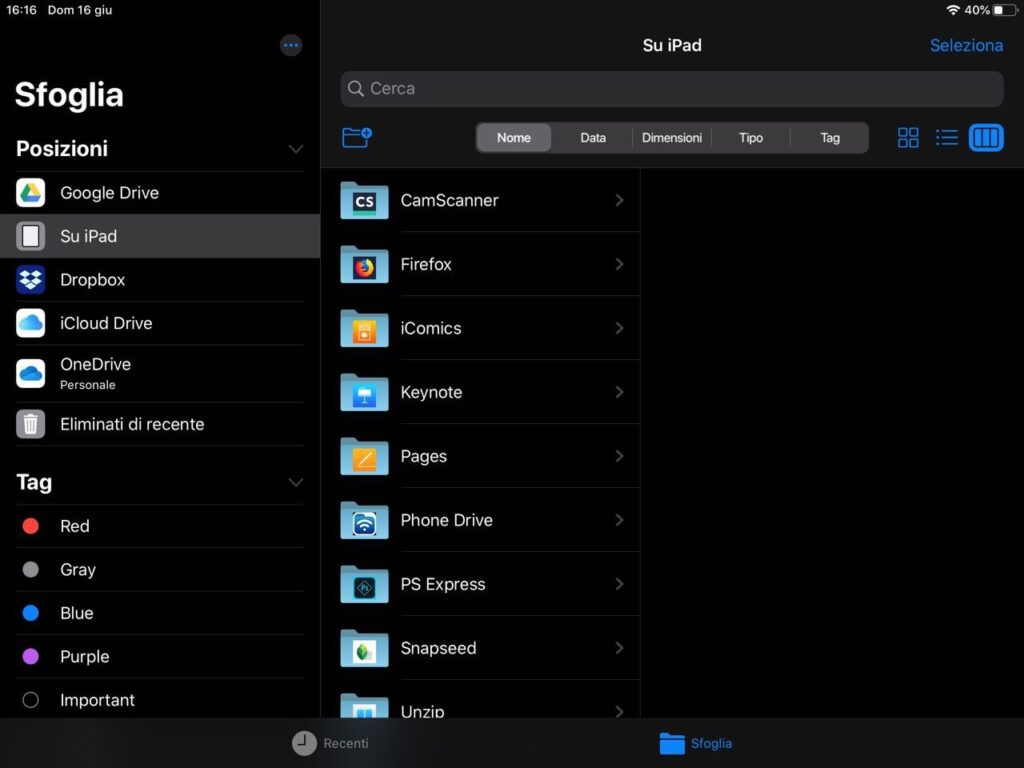Focus the Cerca search field
1024x768 pixels.
(x=671, y=89)
